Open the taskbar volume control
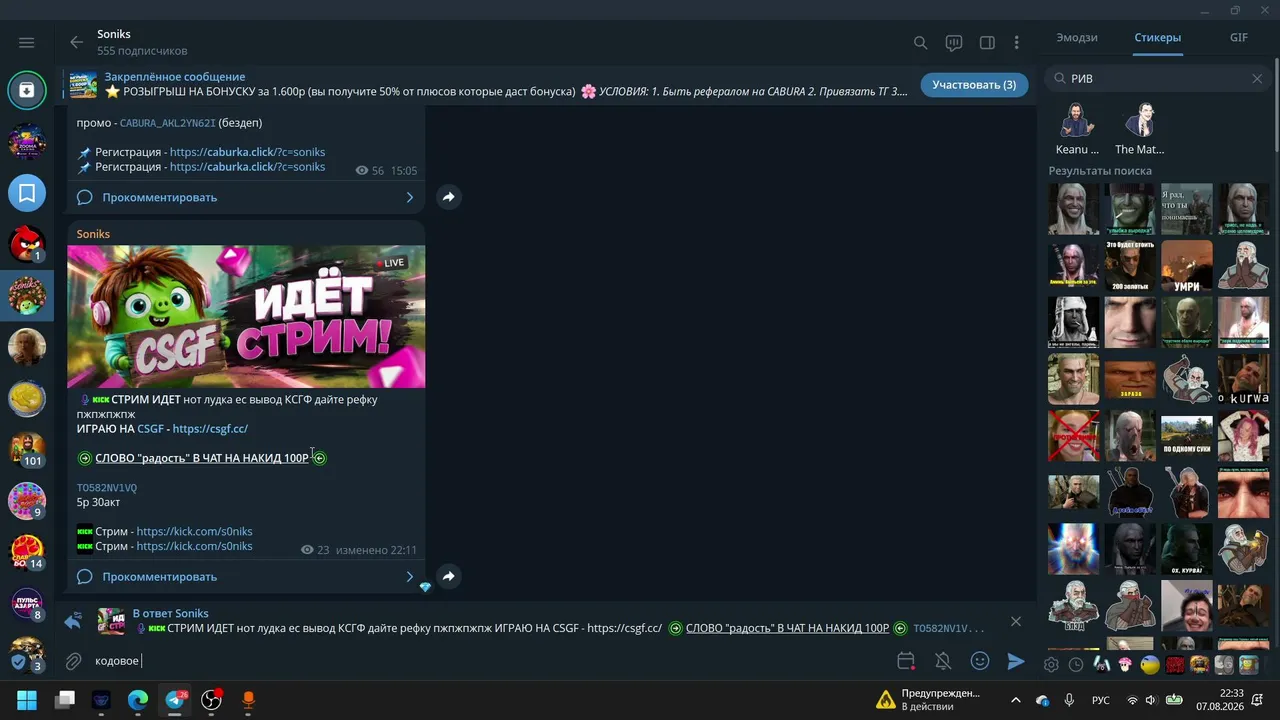Image resolution: width=1280 pixels, height=720 pixels. coord(1150,700)
